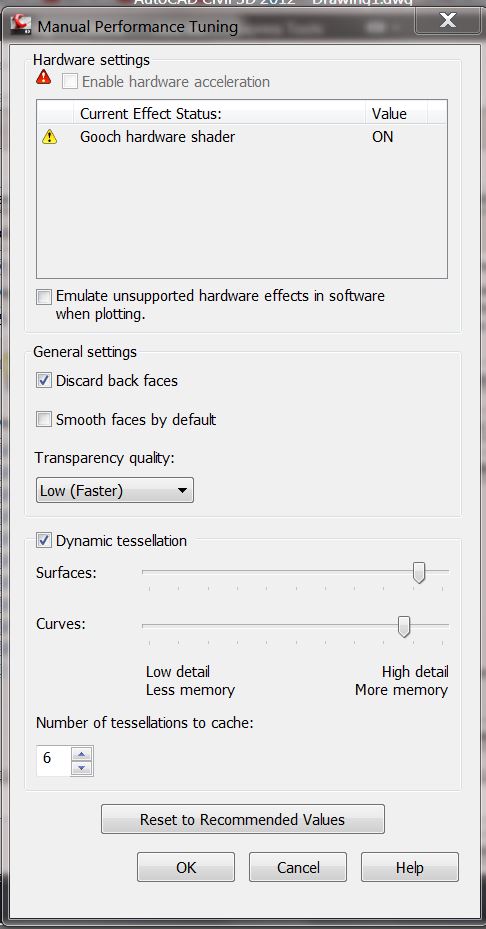The height and width of the screenshot is (929, 486).
Task: Open the Transparency quality dropdown
Action: coord(115,491)
